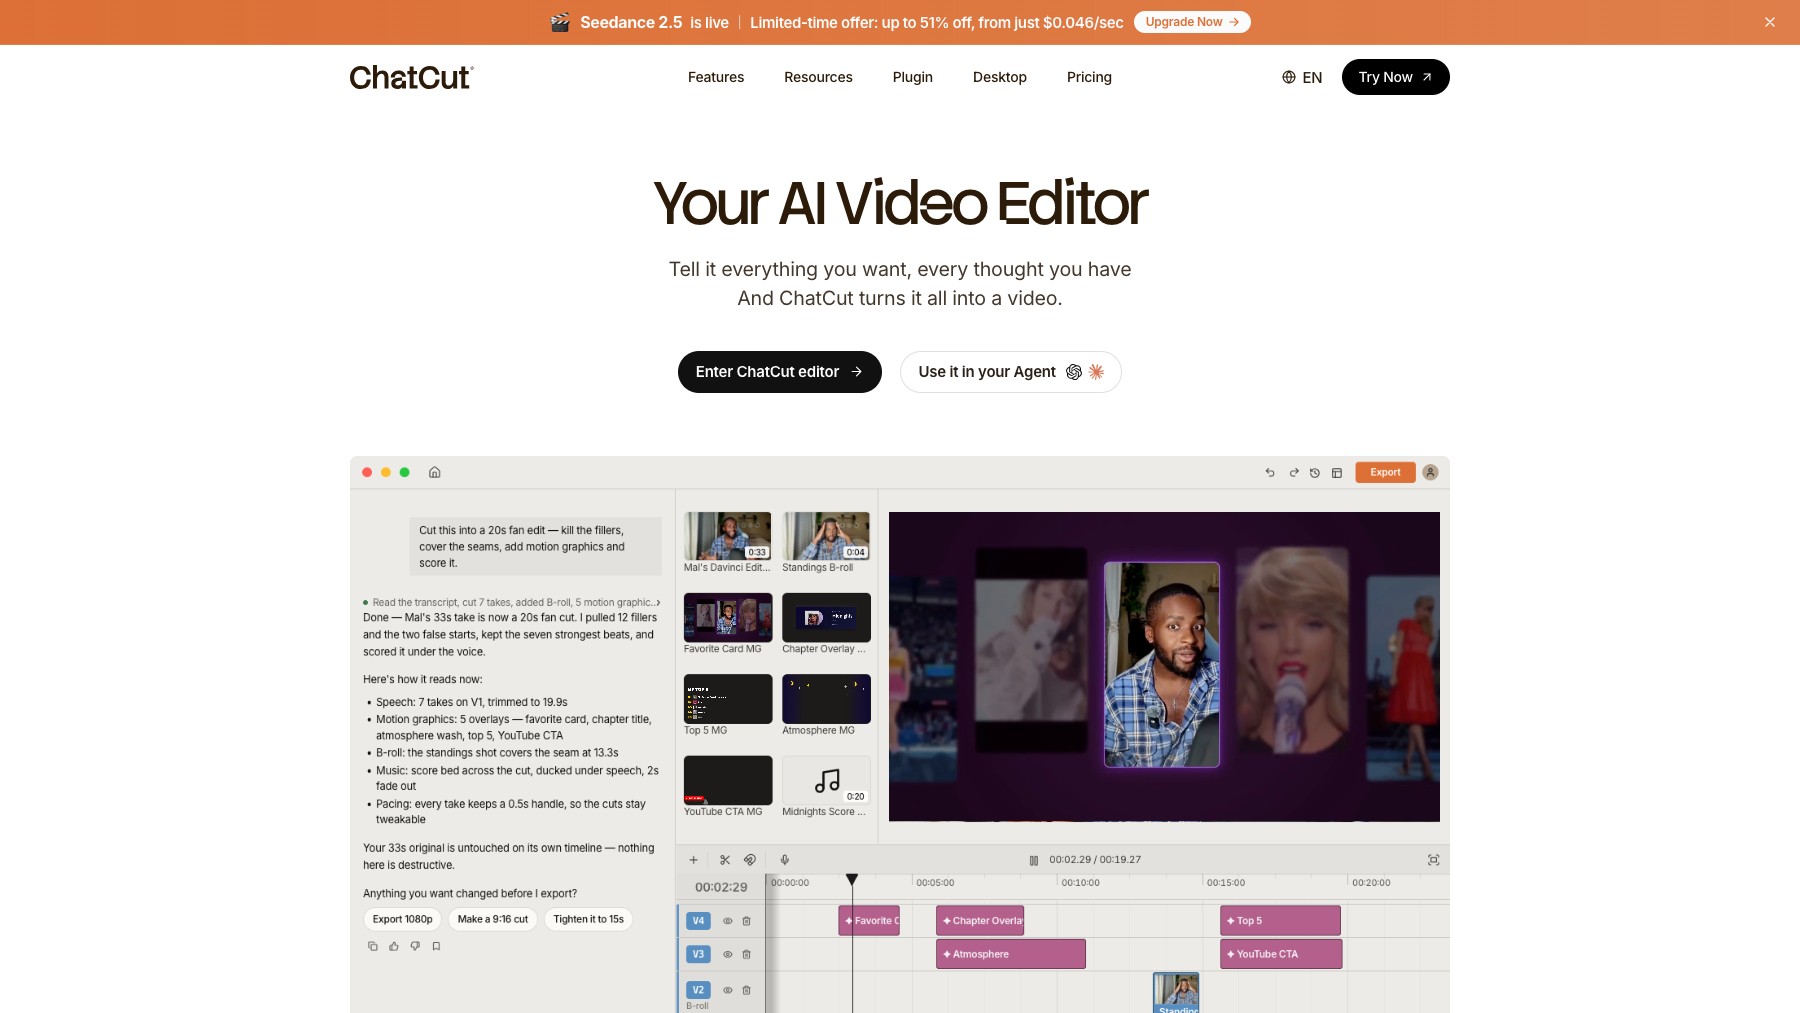The image size is (1800, 1013).
Task: Select the scissors split tool
Action: click(x=725, y=860)
